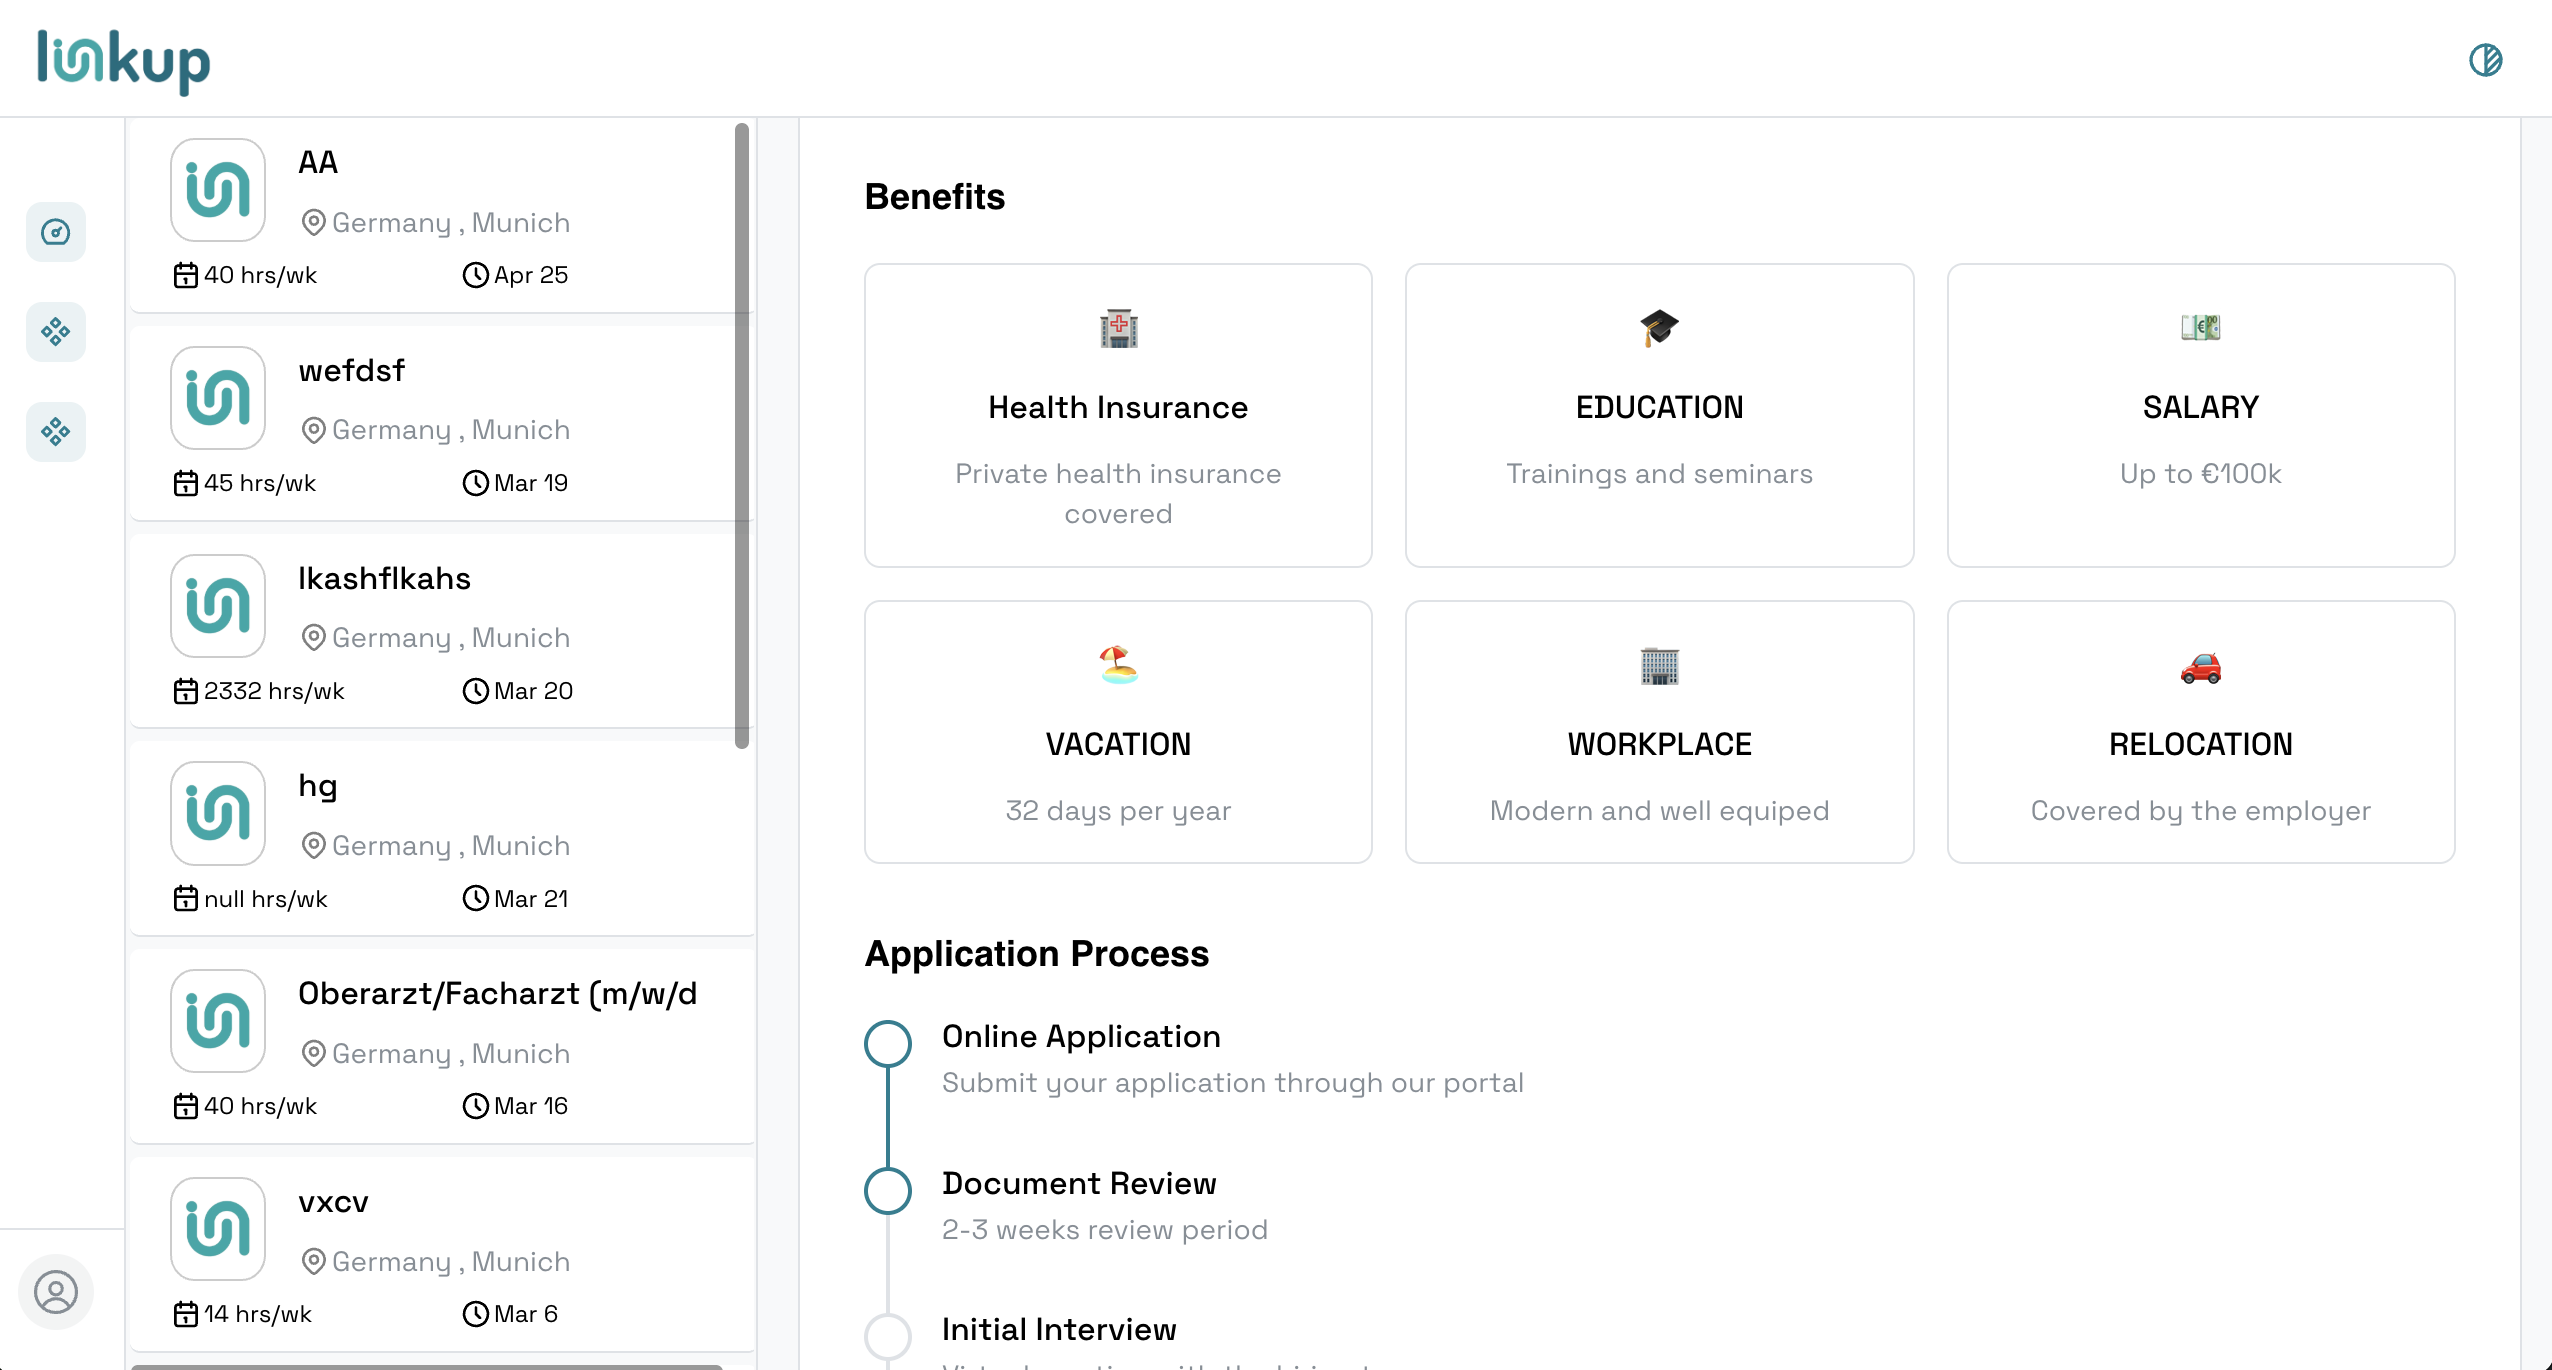Click the Health Insurance benefit card

click(x=1117, y=416)
